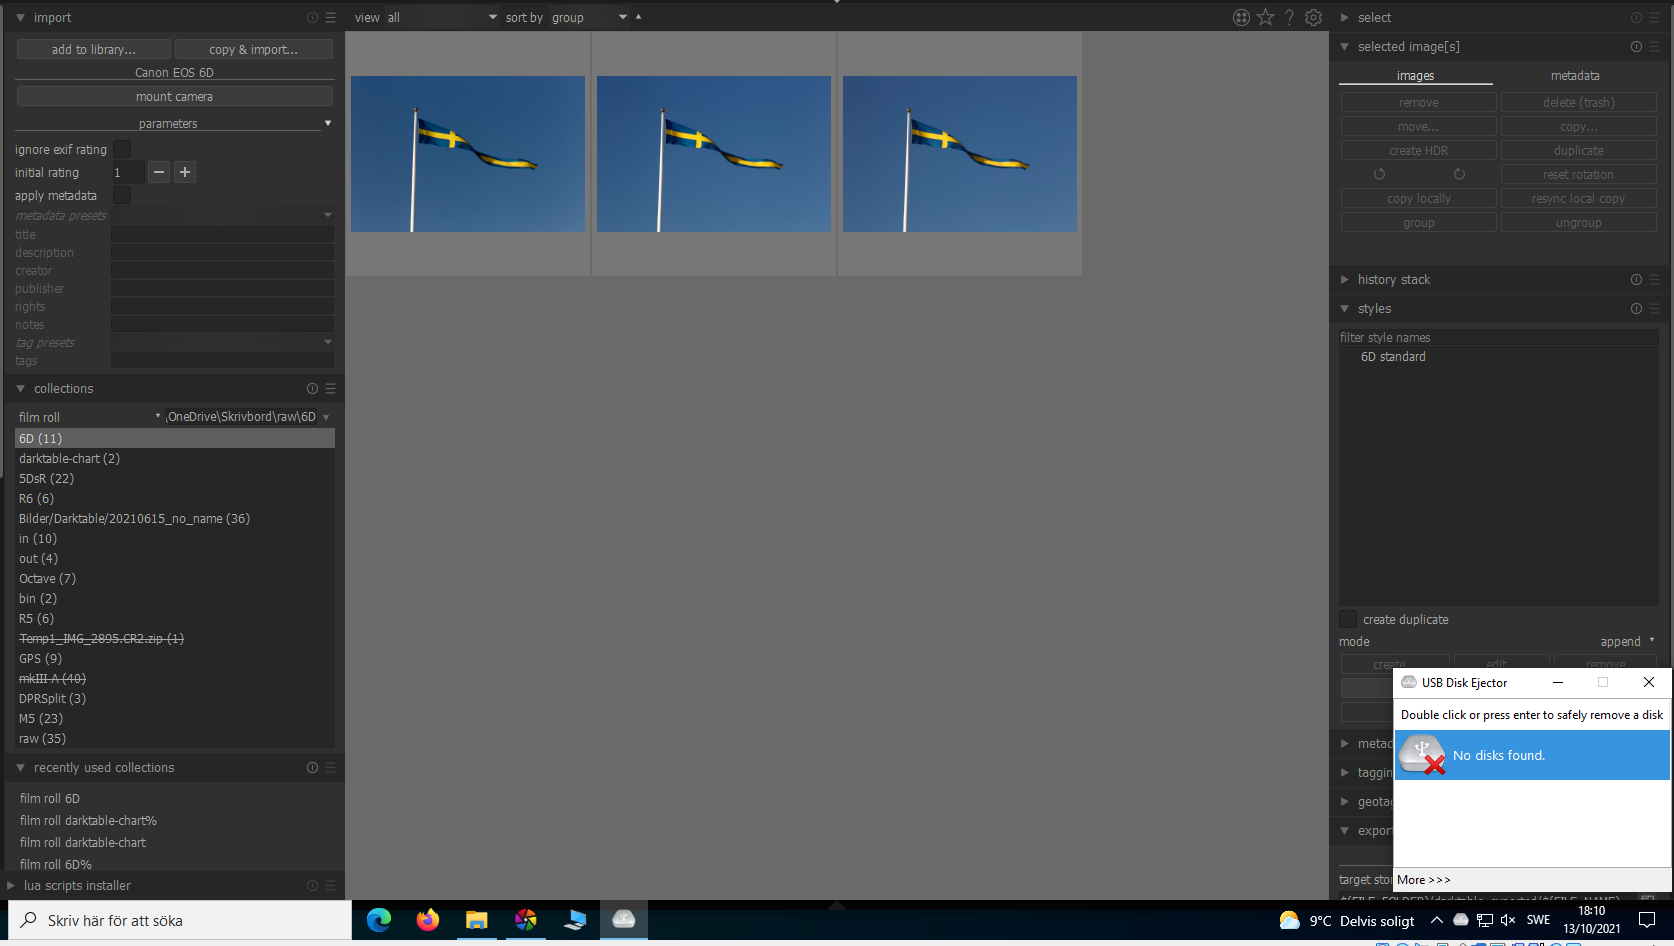The image size is (1674, 946).
Task: Select the 6D standard style
Action: coord(1393,357)
